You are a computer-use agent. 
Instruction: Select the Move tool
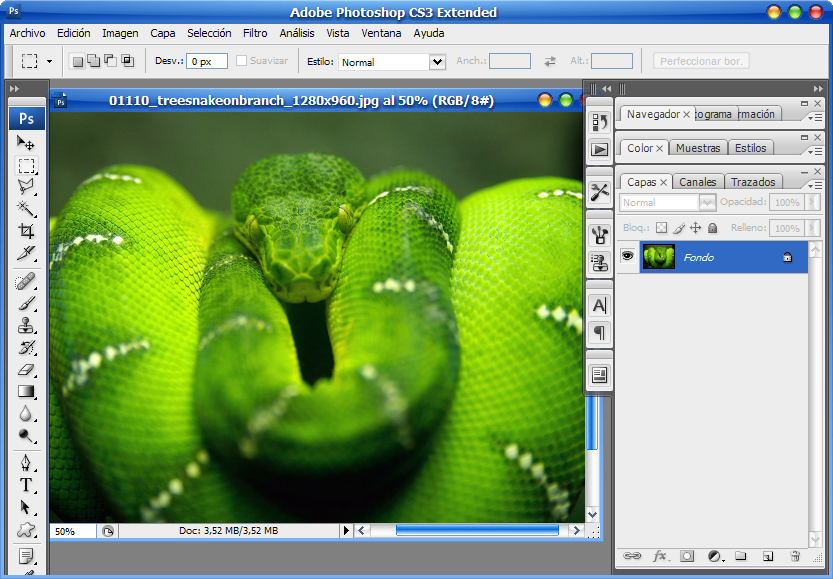(x=26, y=144)
